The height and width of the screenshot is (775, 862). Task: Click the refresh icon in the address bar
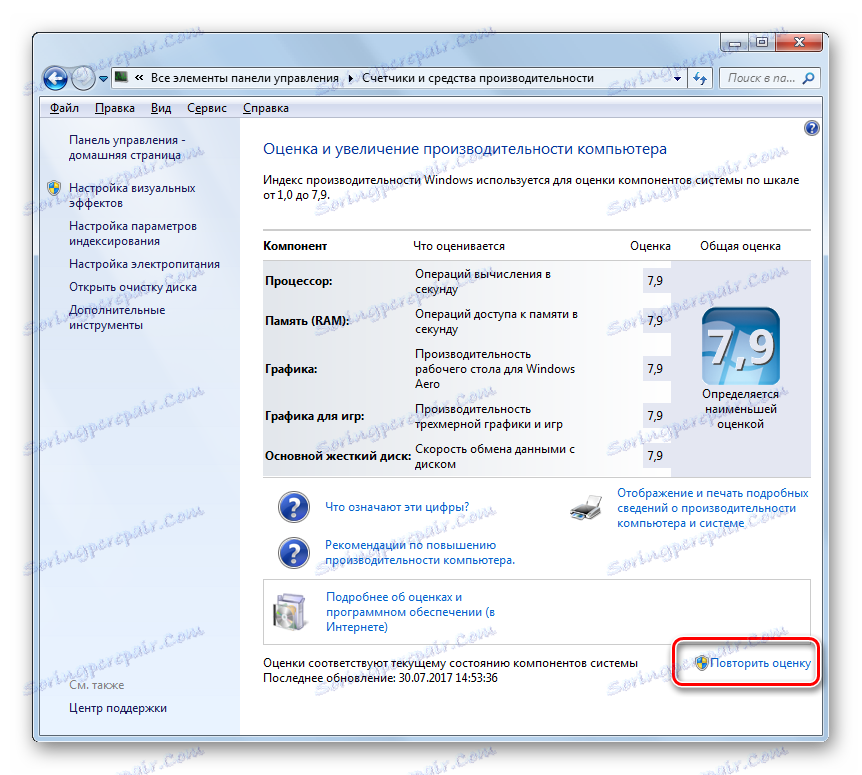(x=700, y=78)
